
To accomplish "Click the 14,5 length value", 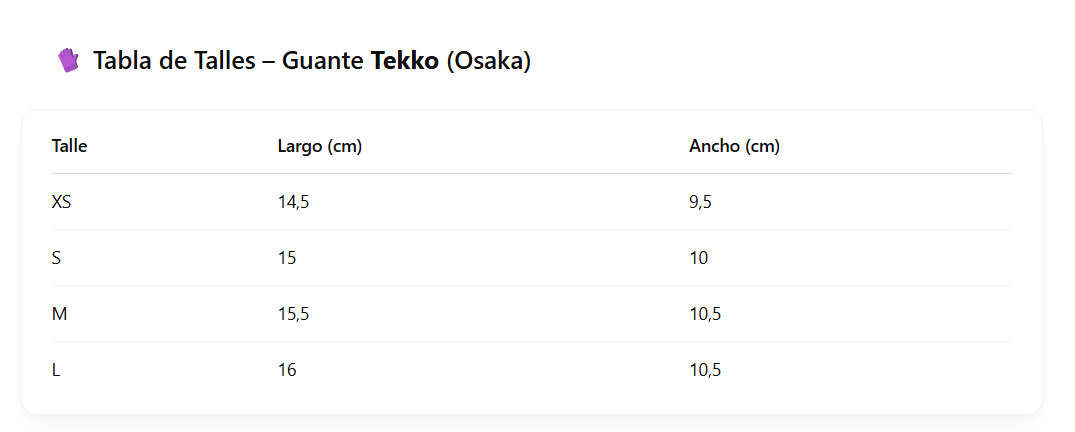I will coord(293,202).
